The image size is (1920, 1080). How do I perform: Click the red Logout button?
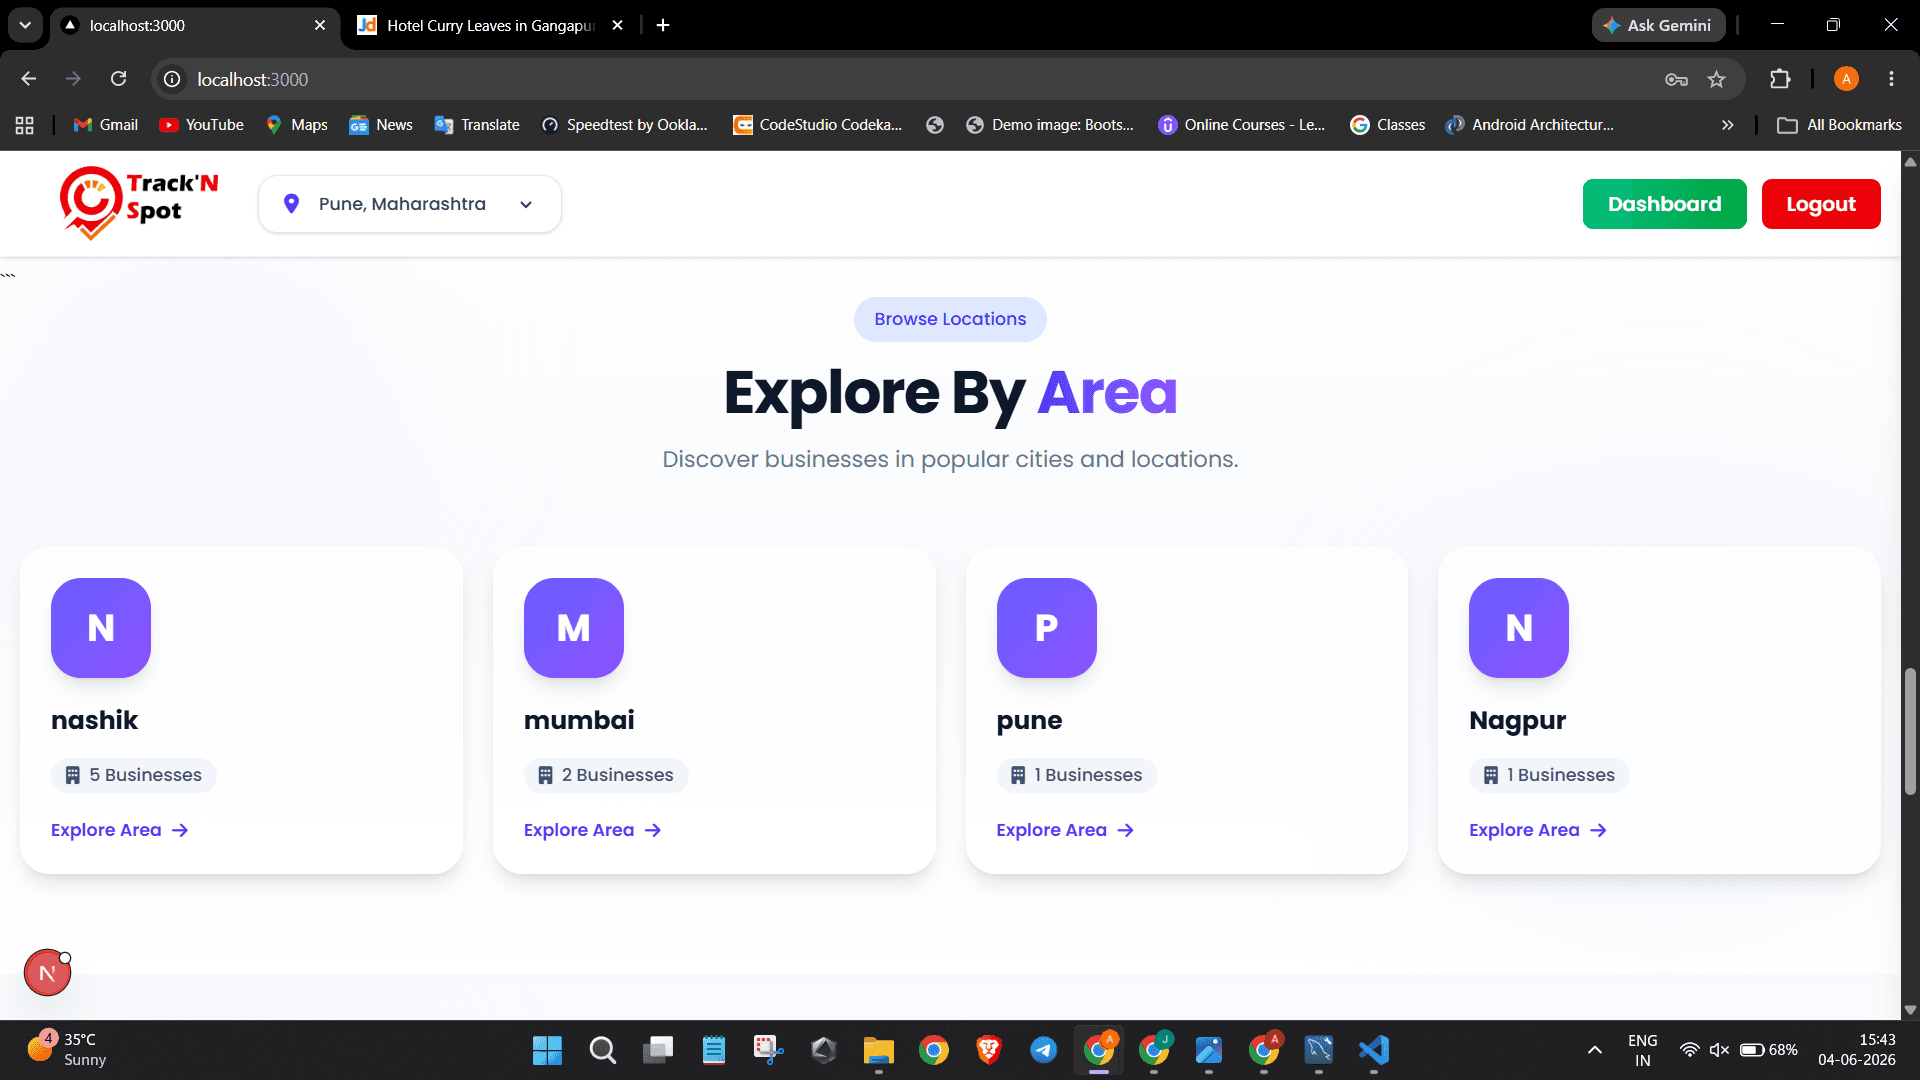(x=1821, y=204)
